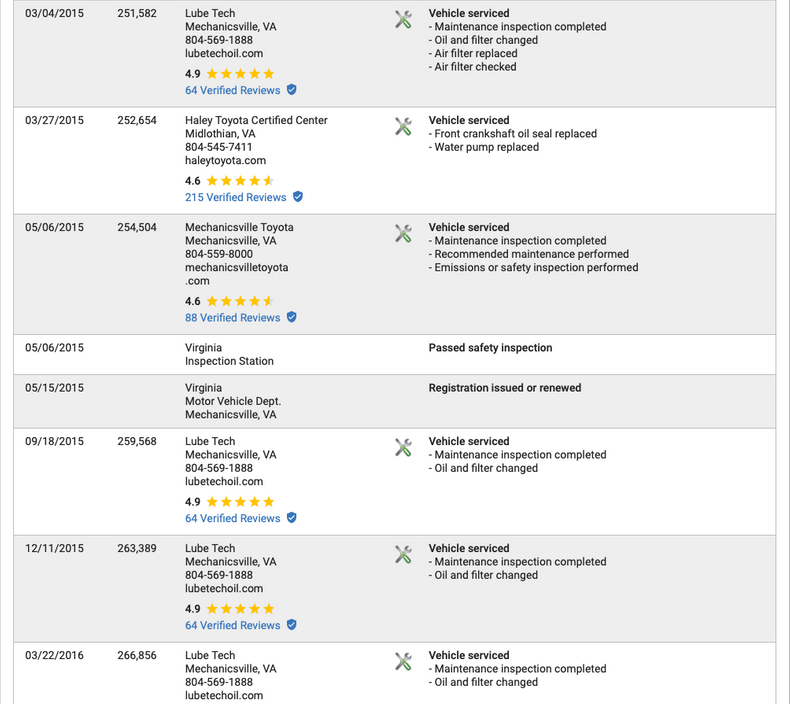Click the haleytoyota.com website text
790x704 pixels.
click(225, 160)
